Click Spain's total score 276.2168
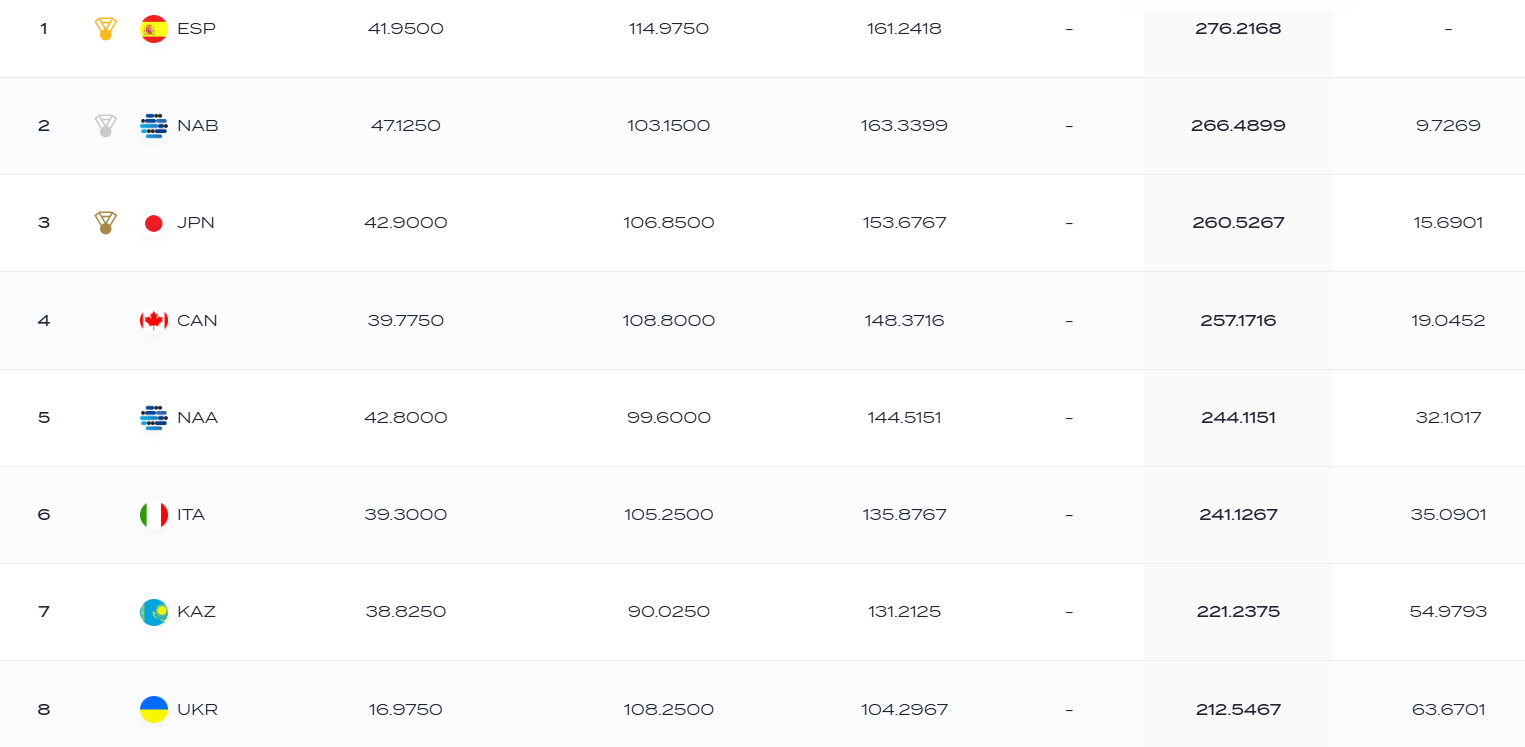1525x747 pixels. [1238, 29]
